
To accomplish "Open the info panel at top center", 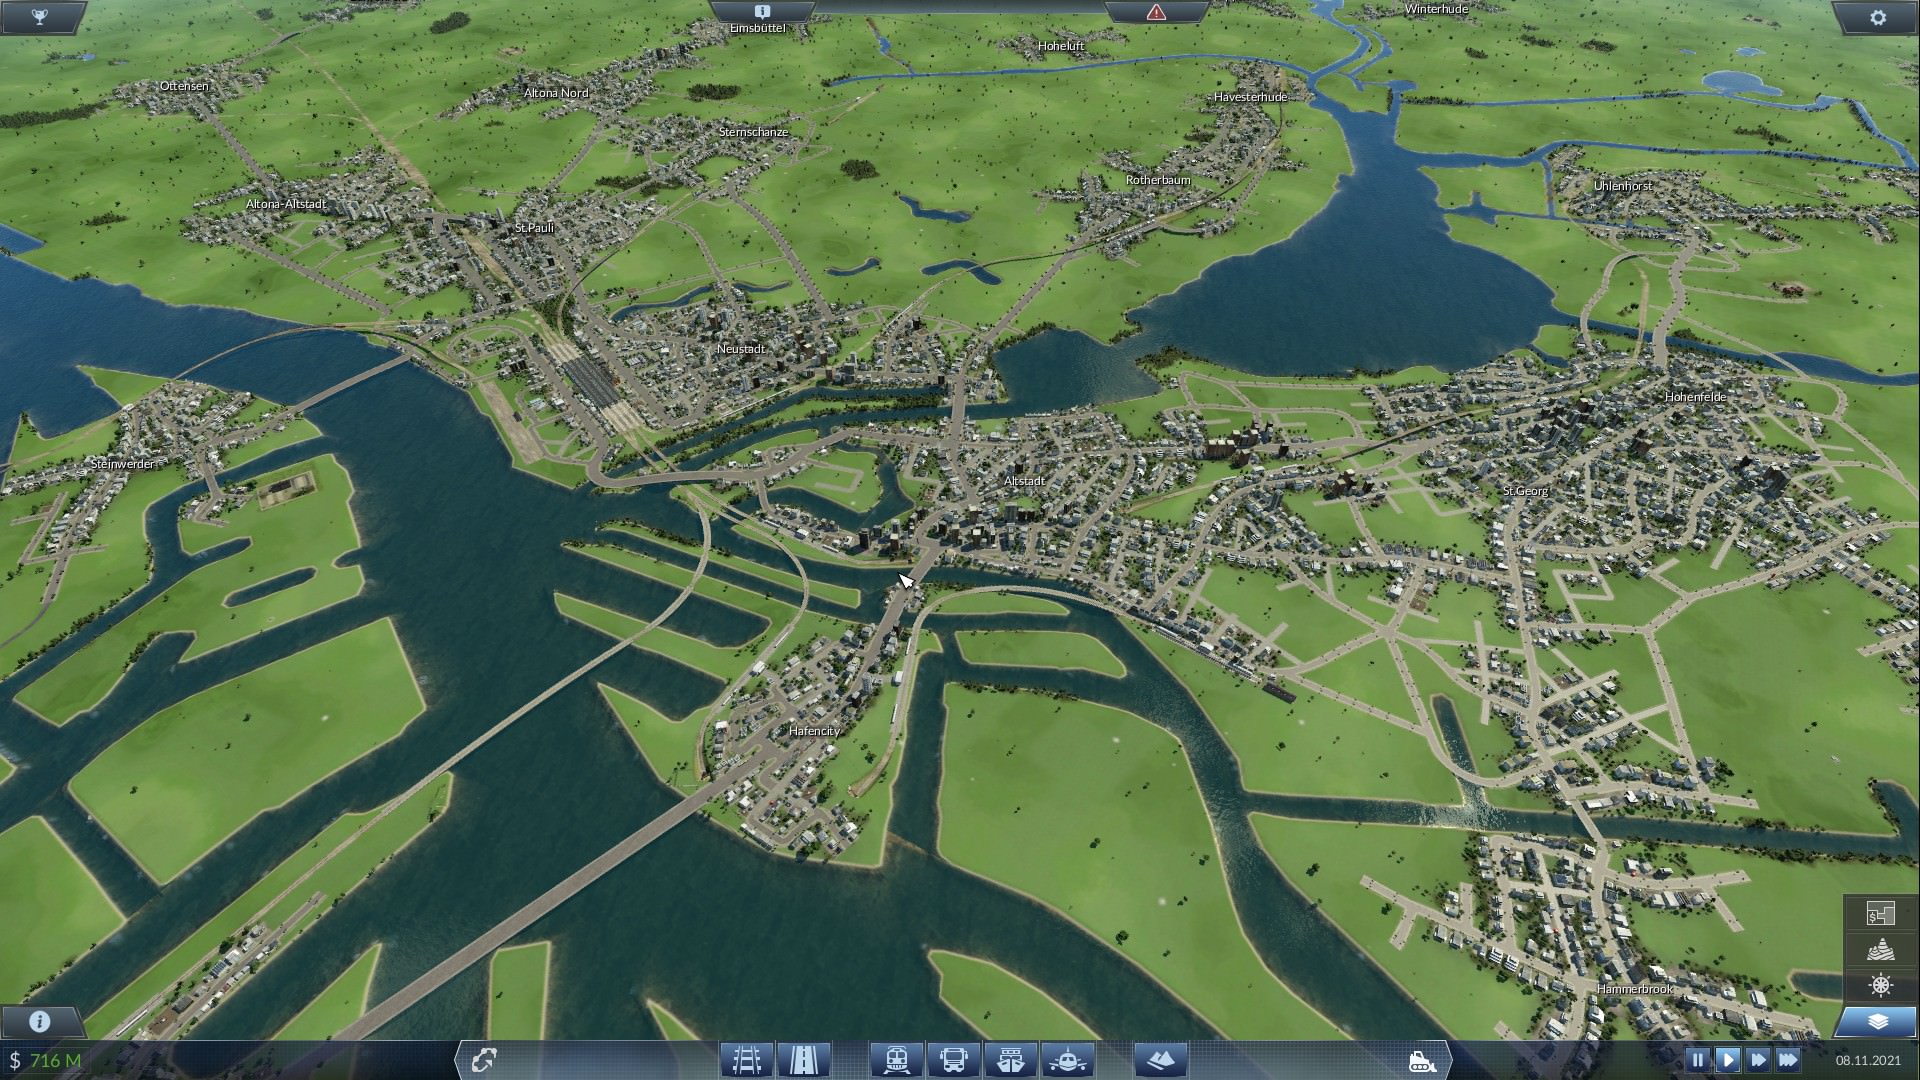I will click(x=762, y=11).
